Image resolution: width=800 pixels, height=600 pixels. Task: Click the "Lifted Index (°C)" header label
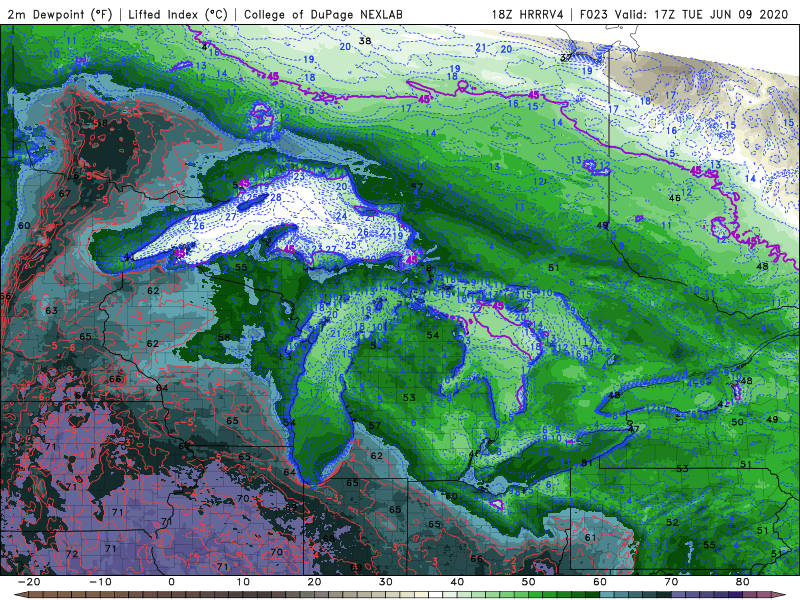178,15
